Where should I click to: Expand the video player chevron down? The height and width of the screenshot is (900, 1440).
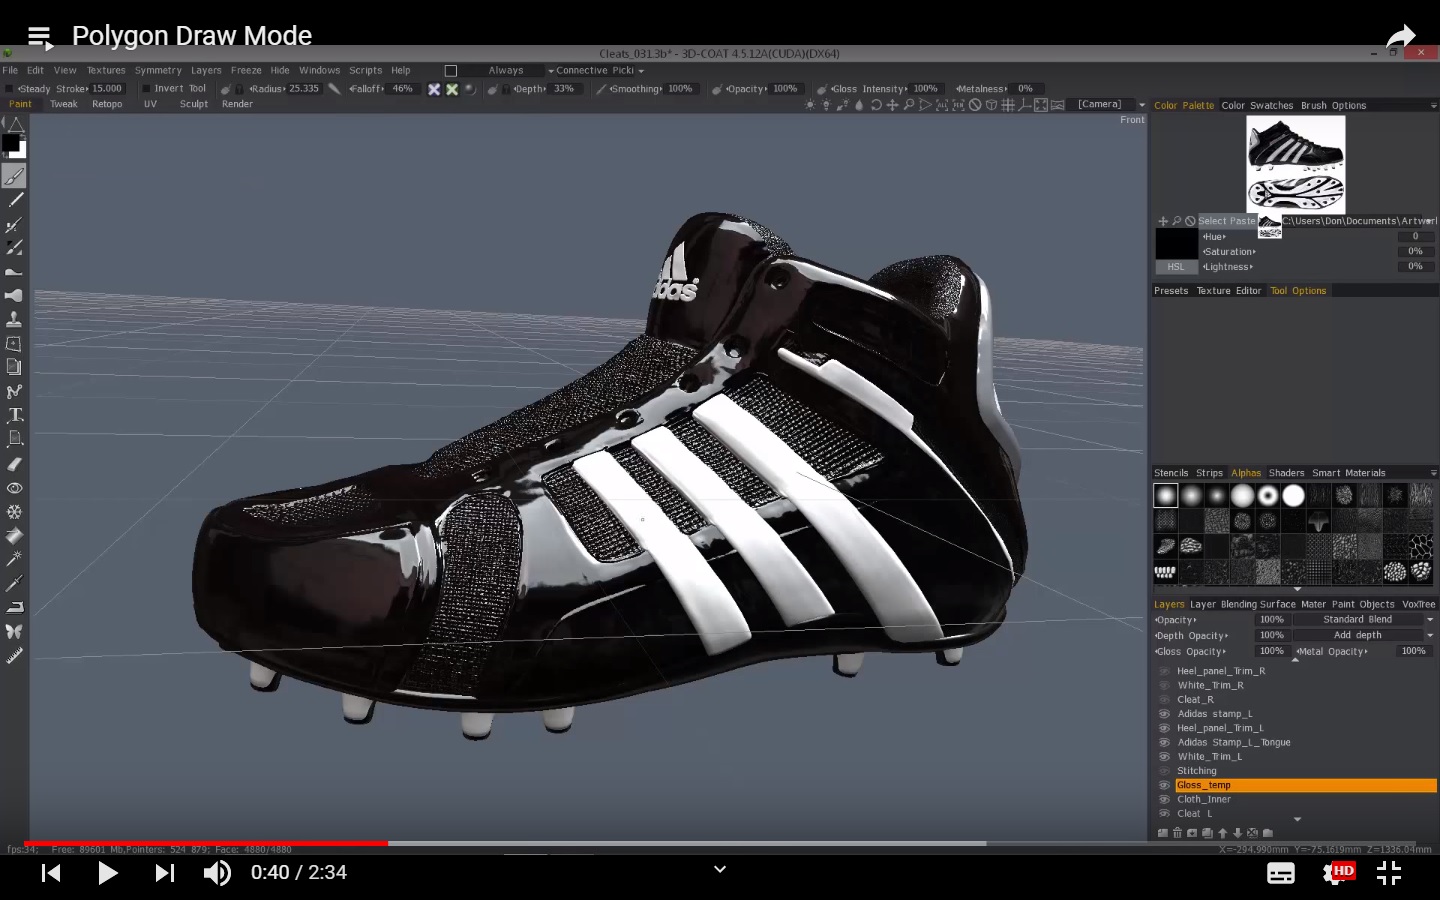(719, 869)
